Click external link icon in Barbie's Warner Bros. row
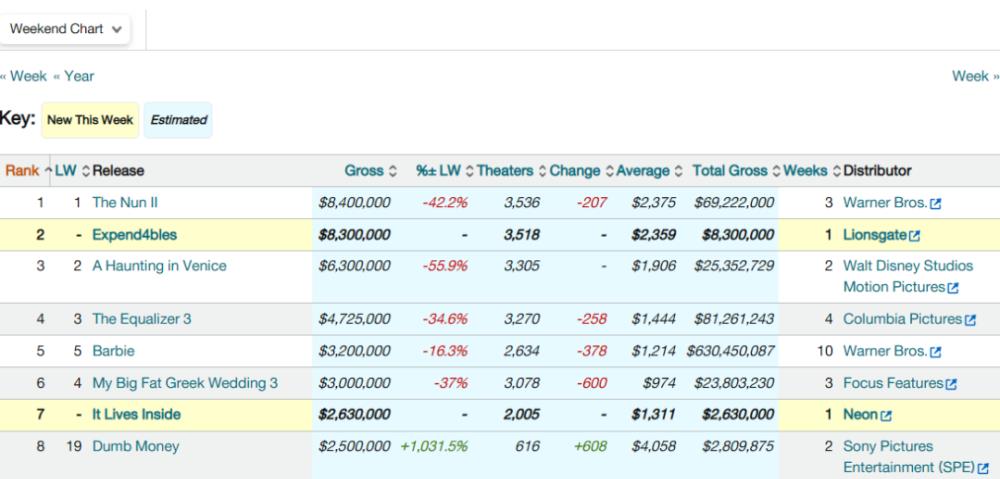This screenshot has width=1000, height=479. click(x=936, y=352)
